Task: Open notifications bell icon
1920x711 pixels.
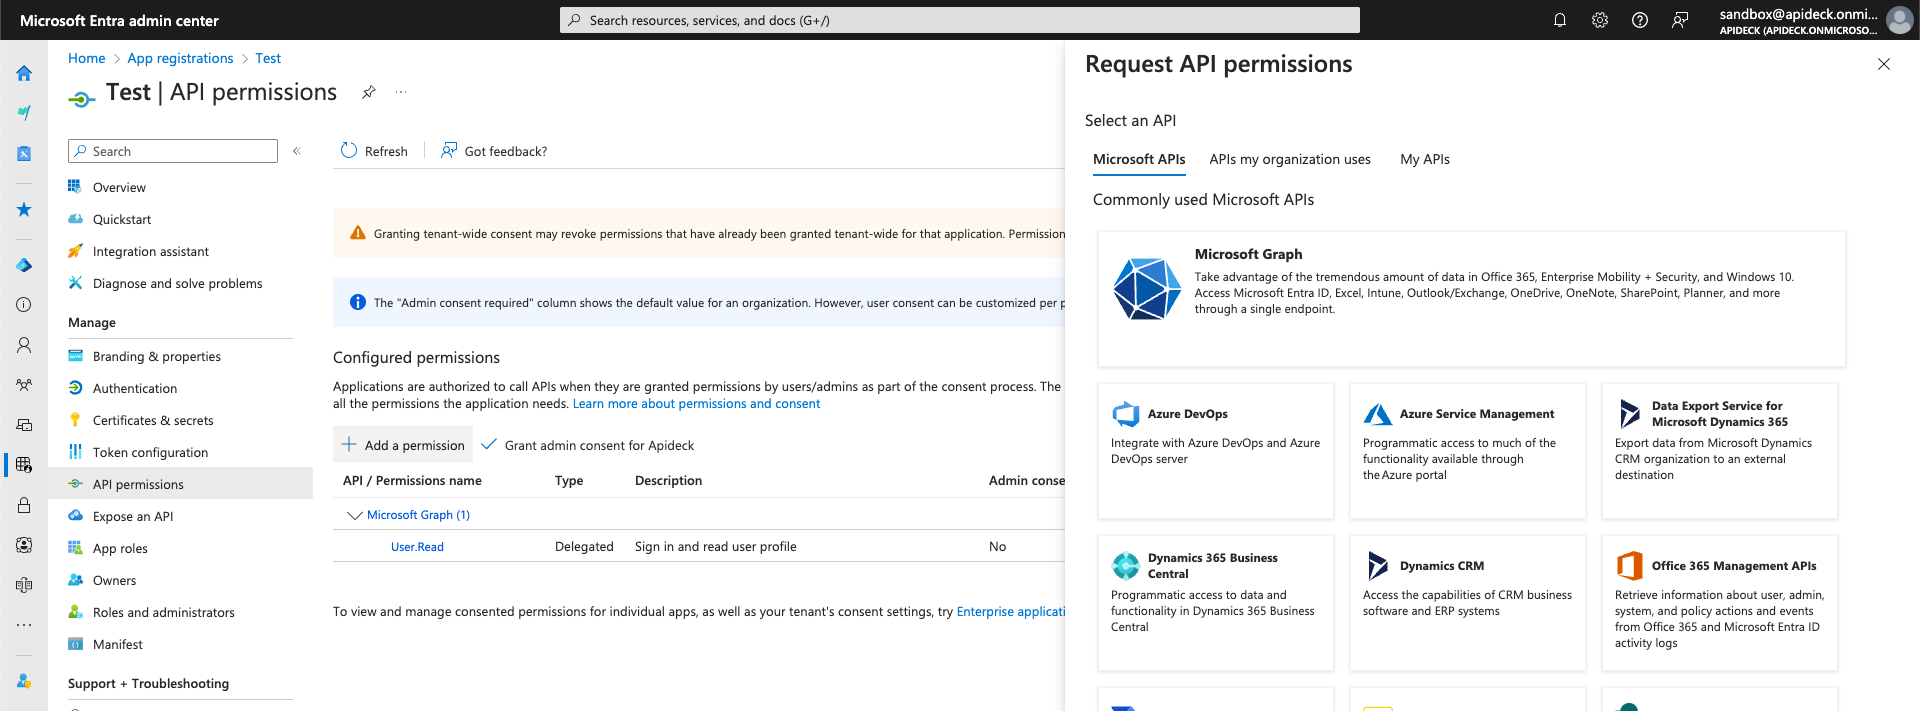Action: point(1560,20)
